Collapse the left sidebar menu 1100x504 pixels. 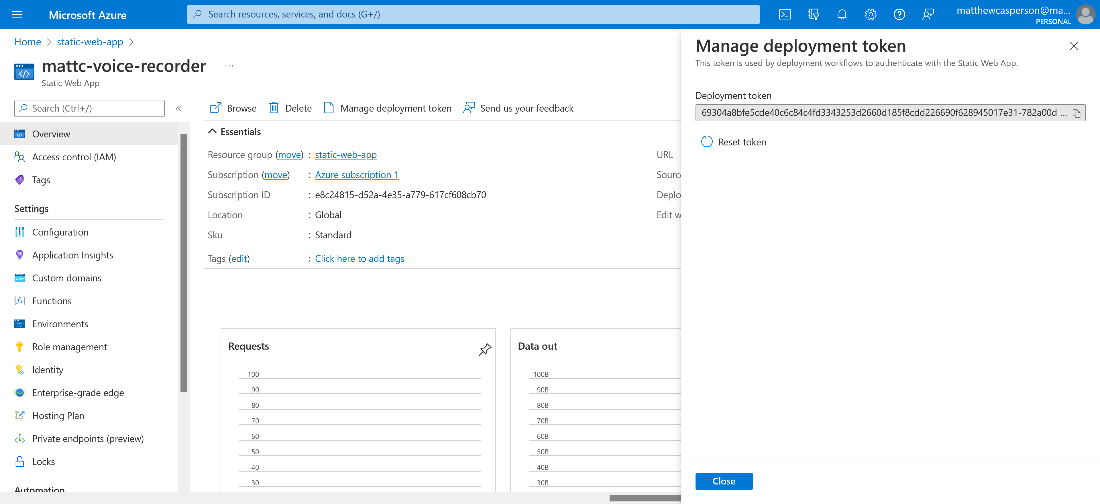[x=178, y=109]
